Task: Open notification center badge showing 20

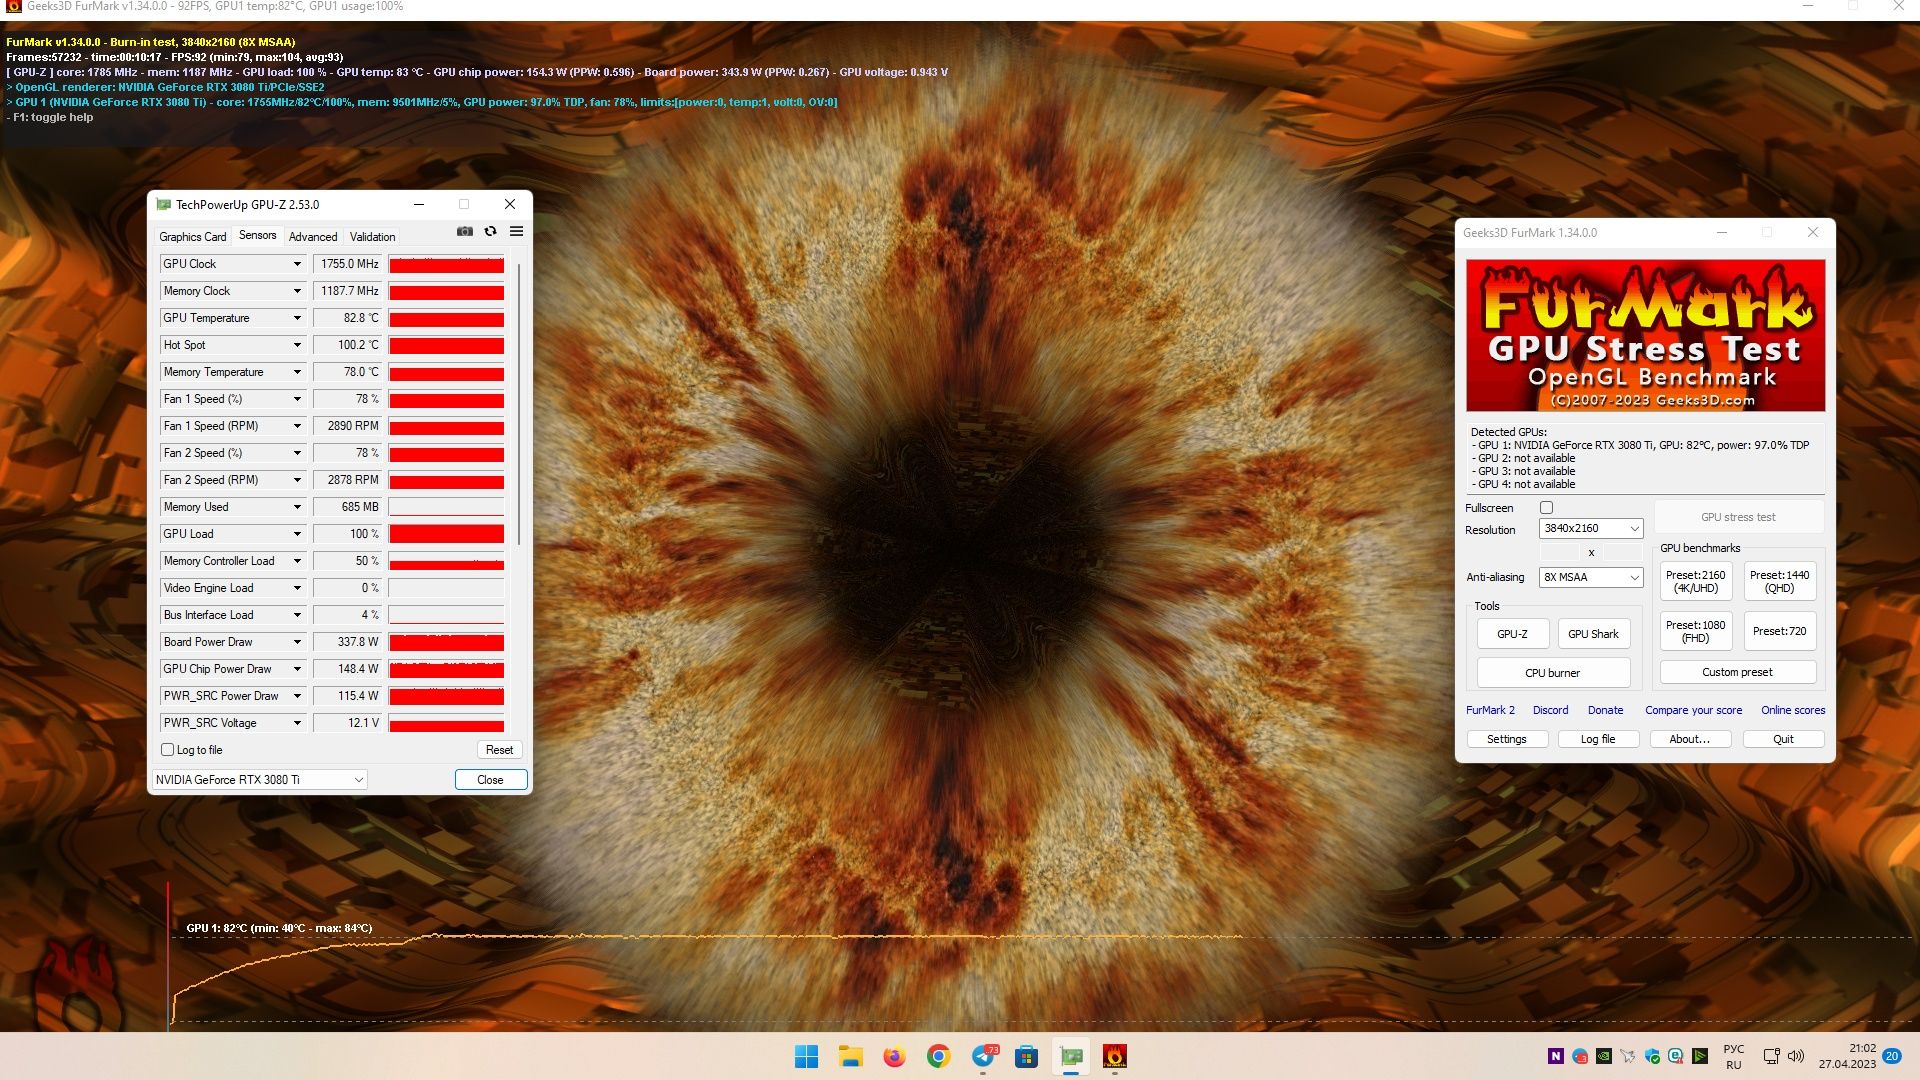Action: coord(1892,1056)
